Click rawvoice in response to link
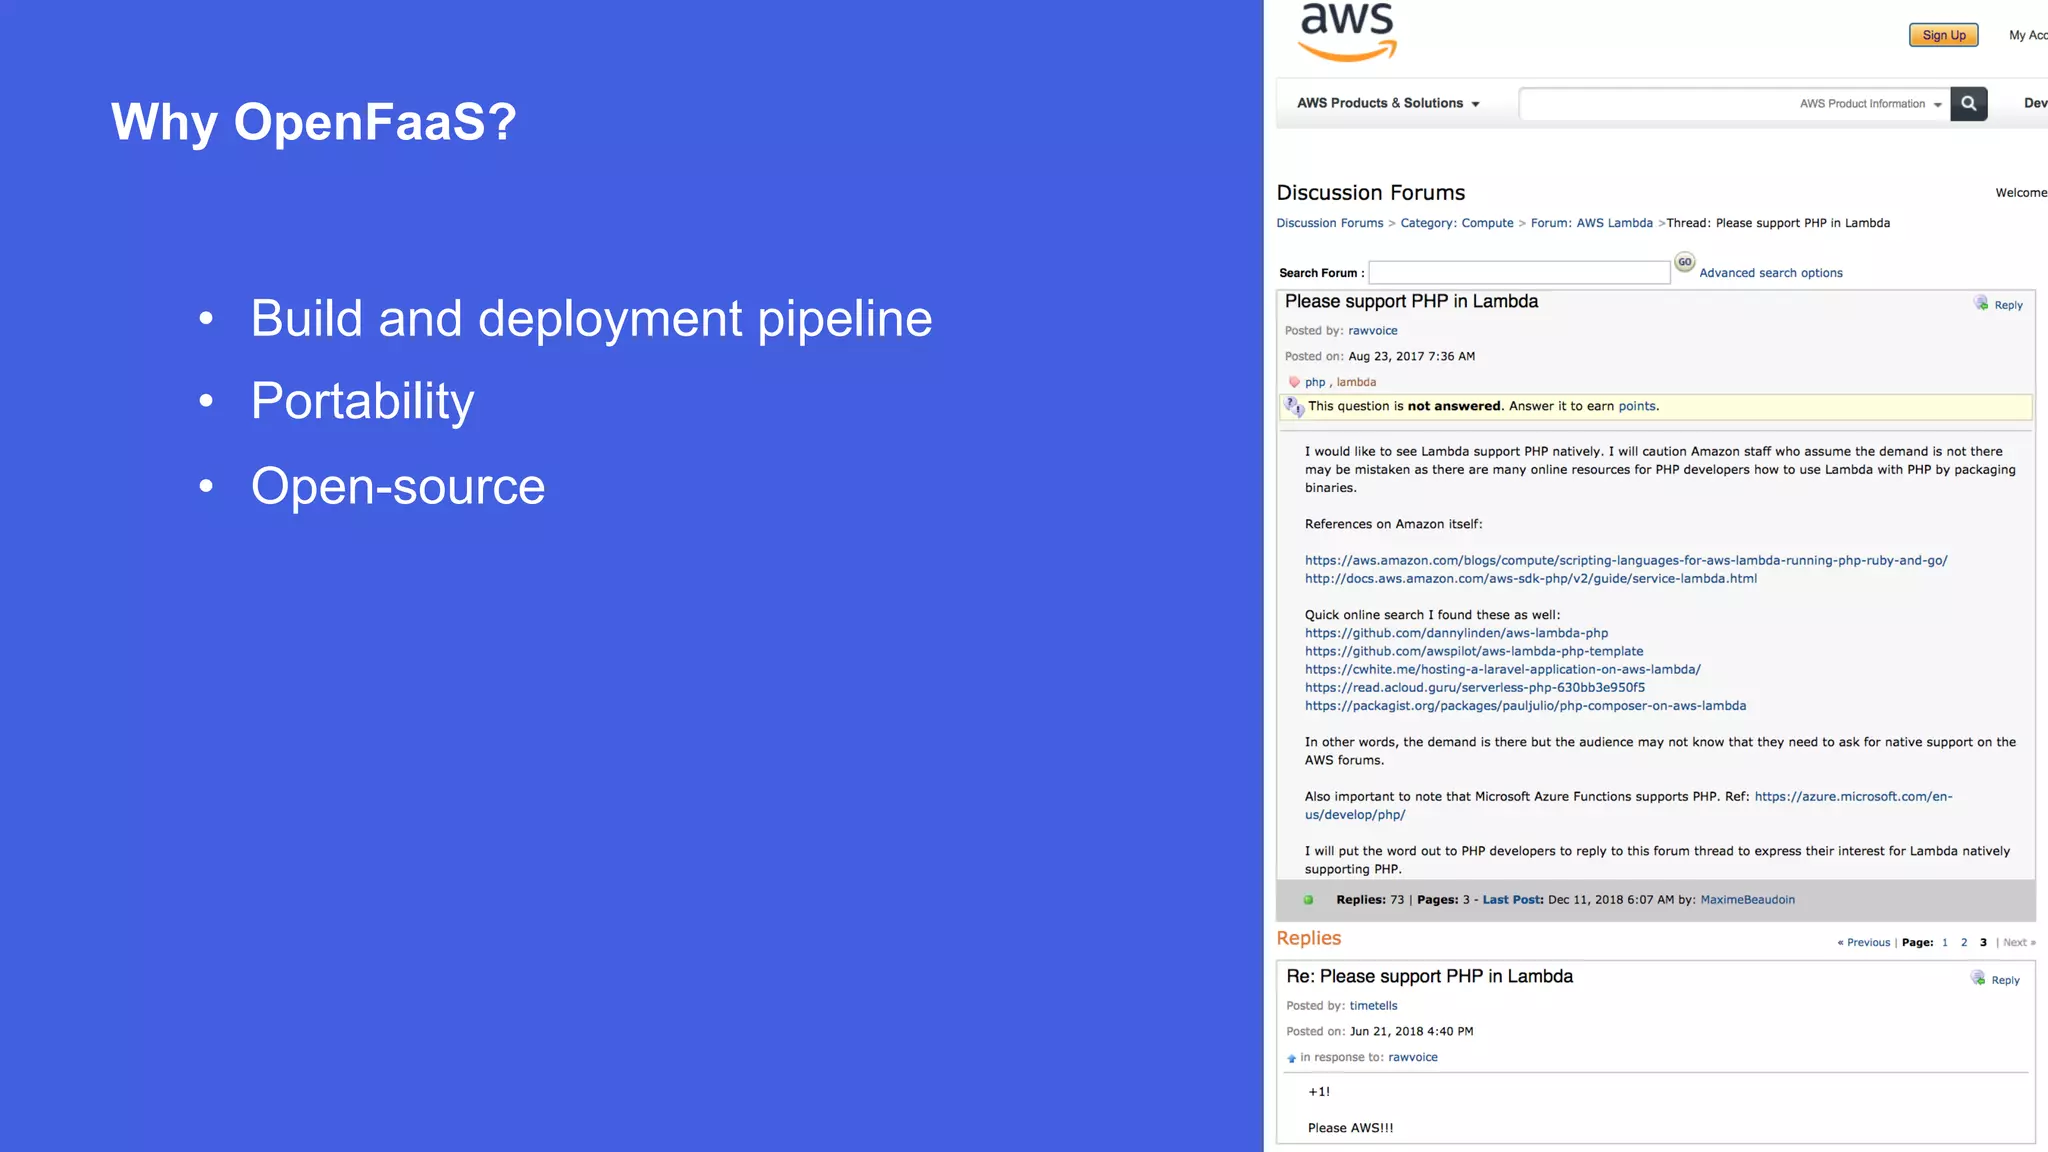The width and height of the screenshot is (2048, 1152). (x=1412, y=1057)
